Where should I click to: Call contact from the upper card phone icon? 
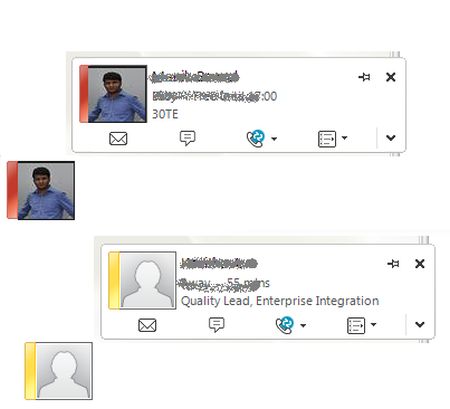pos(256,138)
